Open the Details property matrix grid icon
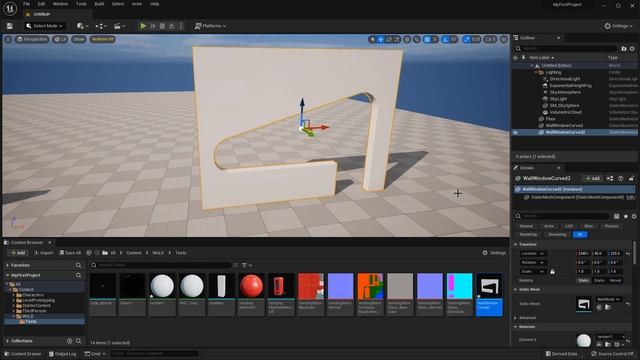640x360 pixels. pos(616,216)
